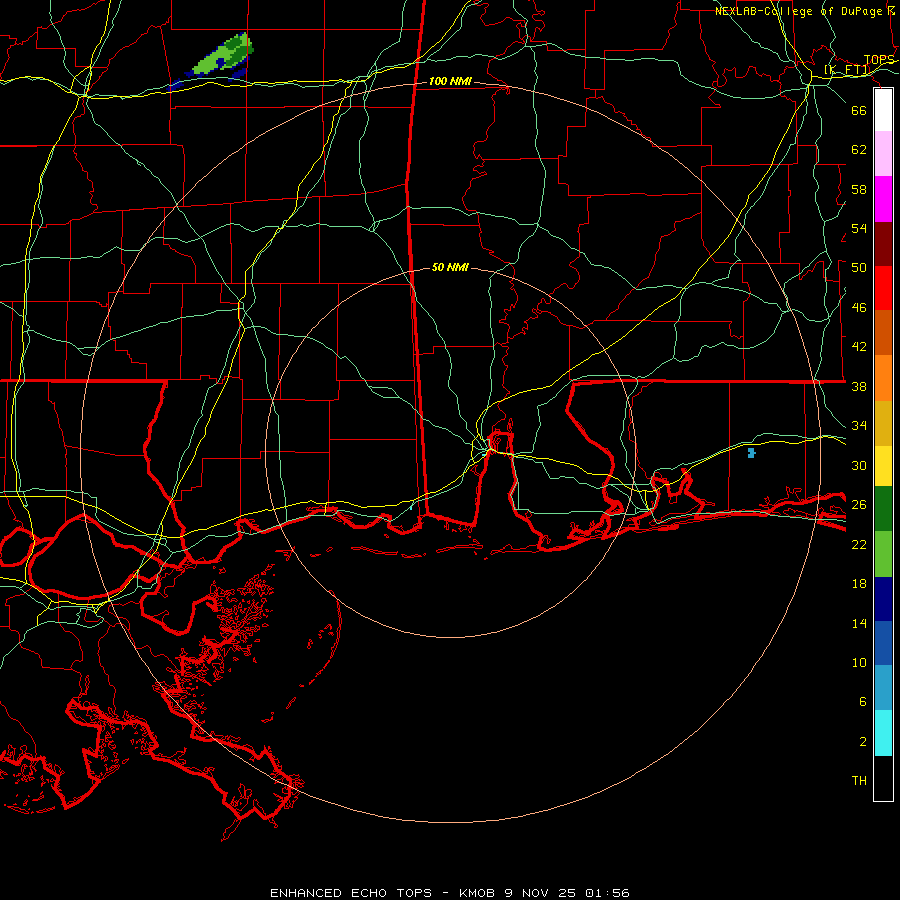
Task: Click the "(K FT)" units label
Action: point(847,70)
